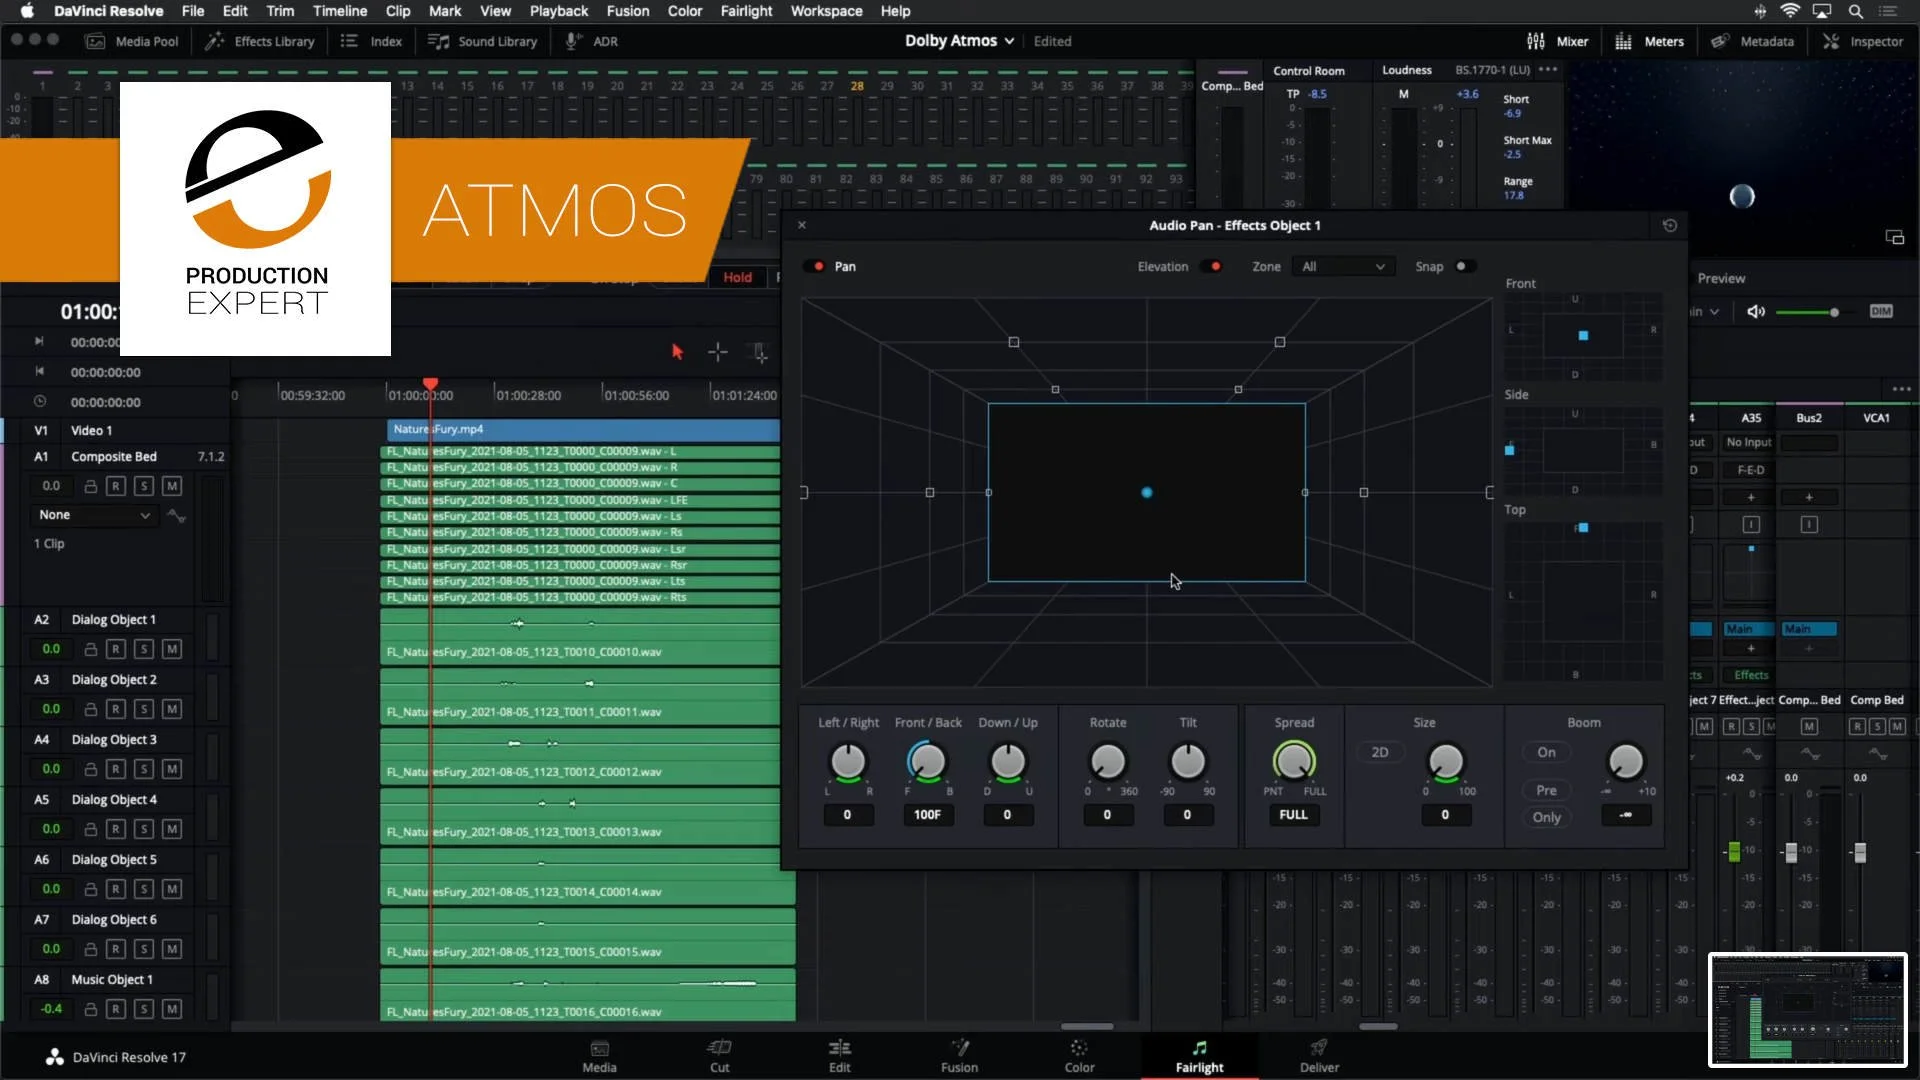Open the Inspector panel
The width and height of the screenshot is (1920, 1080).
1864,41
